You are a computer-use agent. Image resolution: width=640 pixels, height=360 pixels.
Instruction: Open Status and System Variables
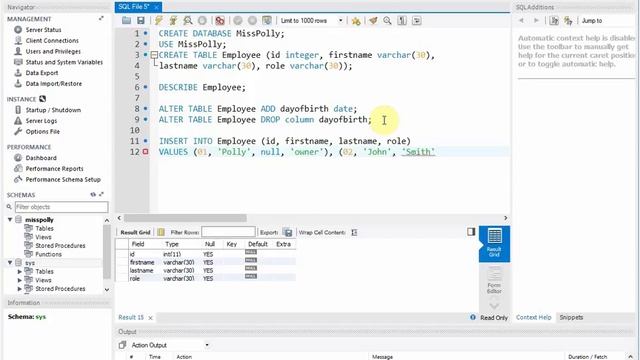tap(64, 62)
